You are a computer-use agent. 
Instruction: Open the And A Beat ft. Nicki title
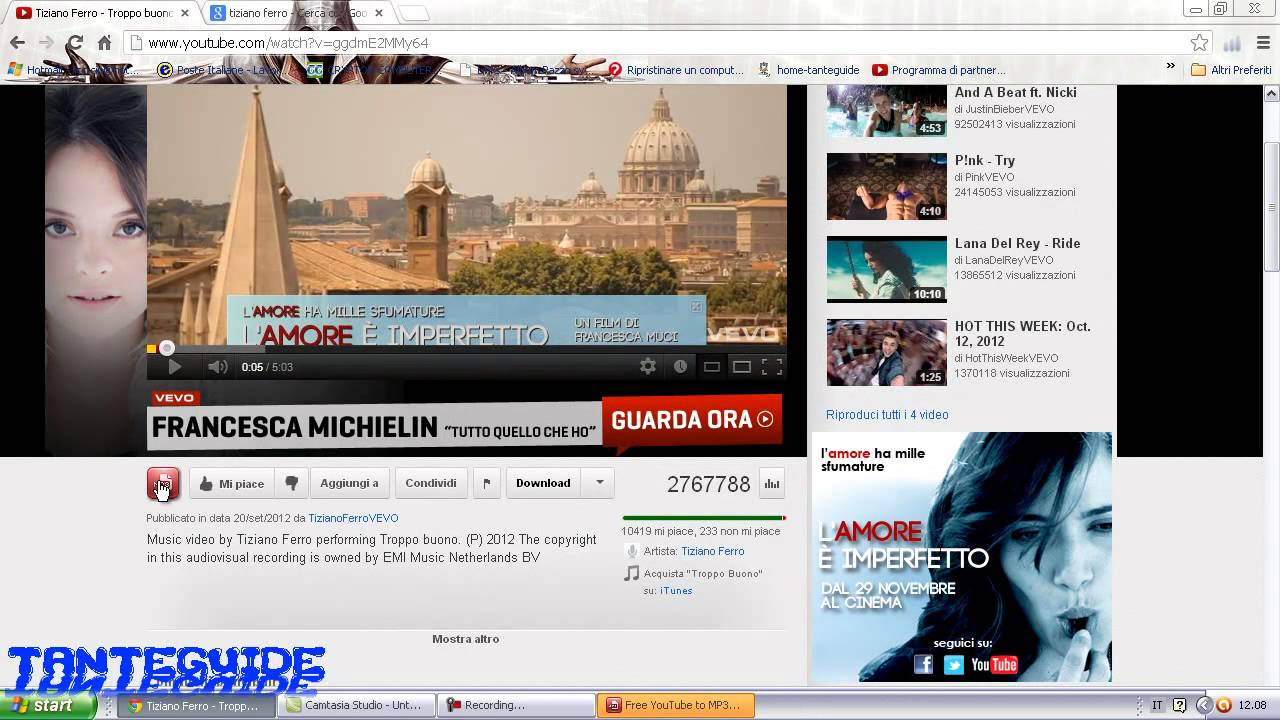(x=1015, y=93)
